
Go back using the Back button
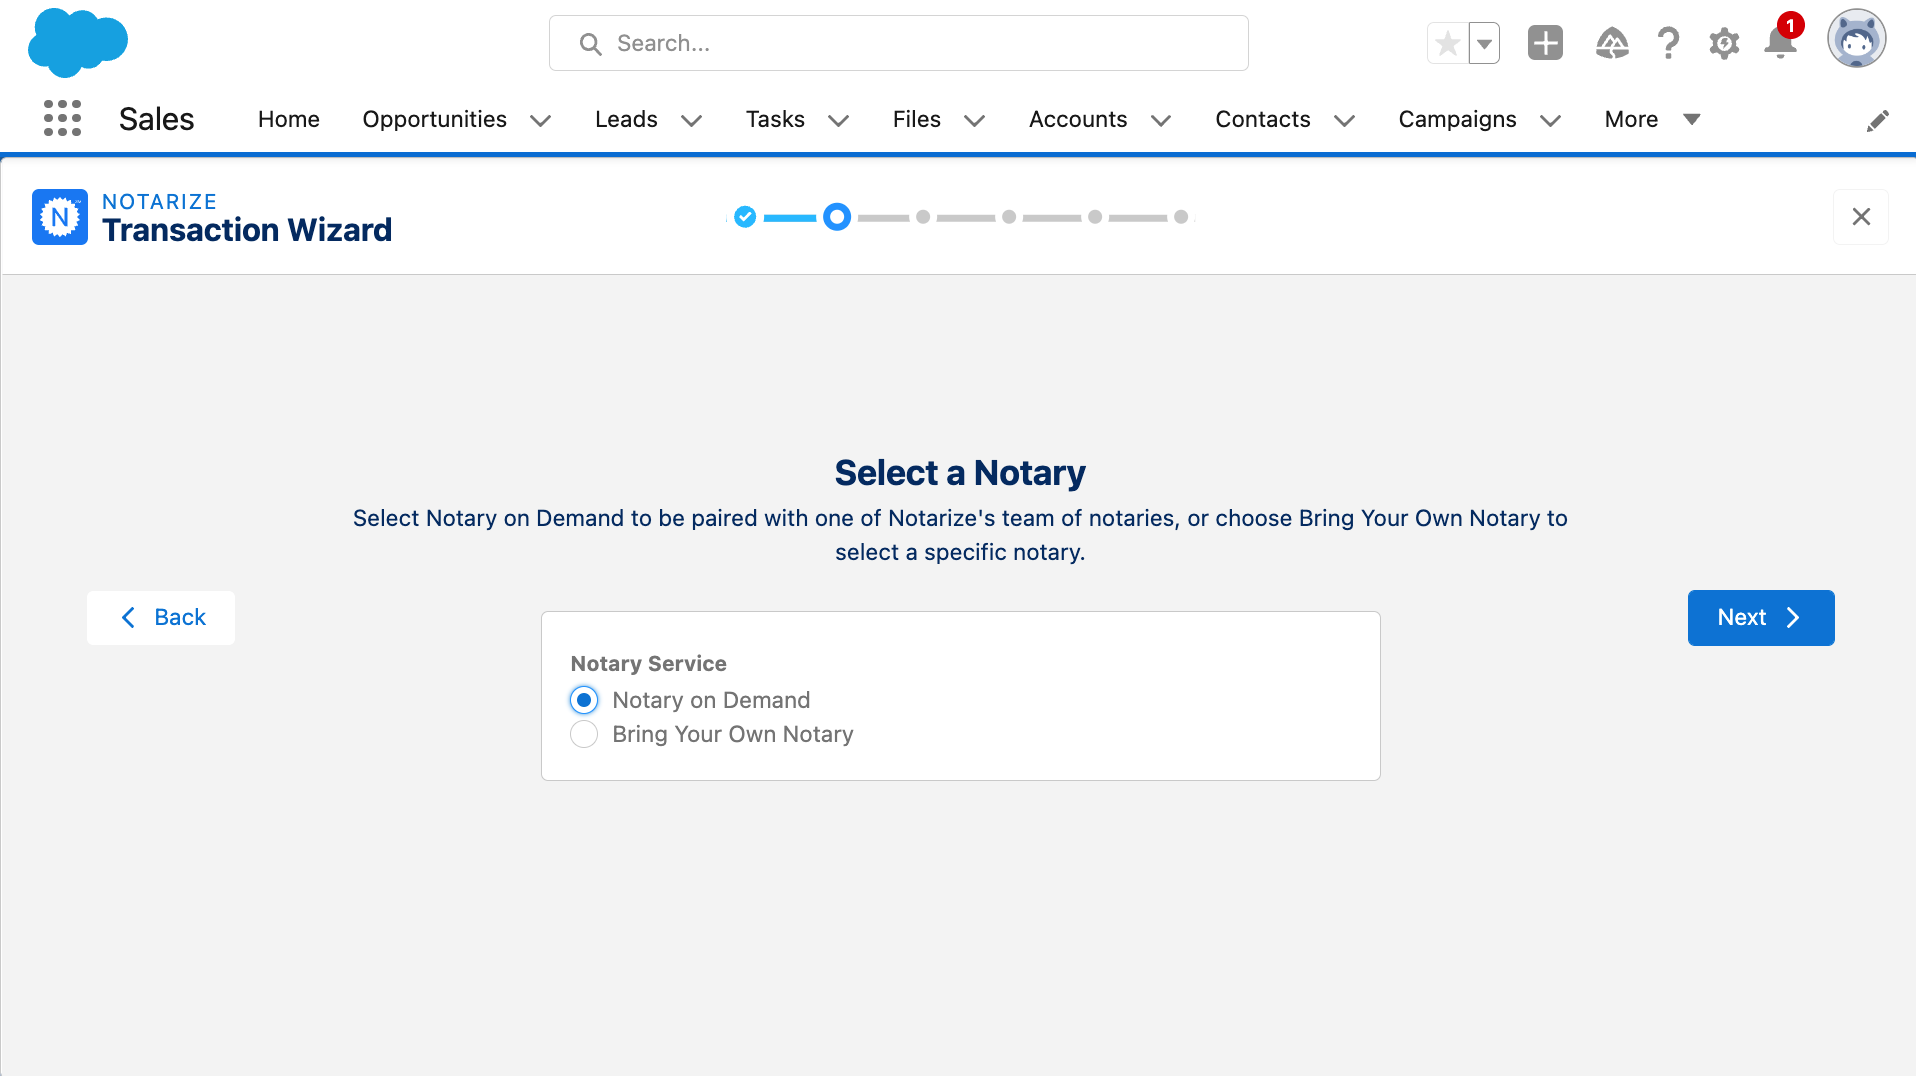tap(160, 617)
